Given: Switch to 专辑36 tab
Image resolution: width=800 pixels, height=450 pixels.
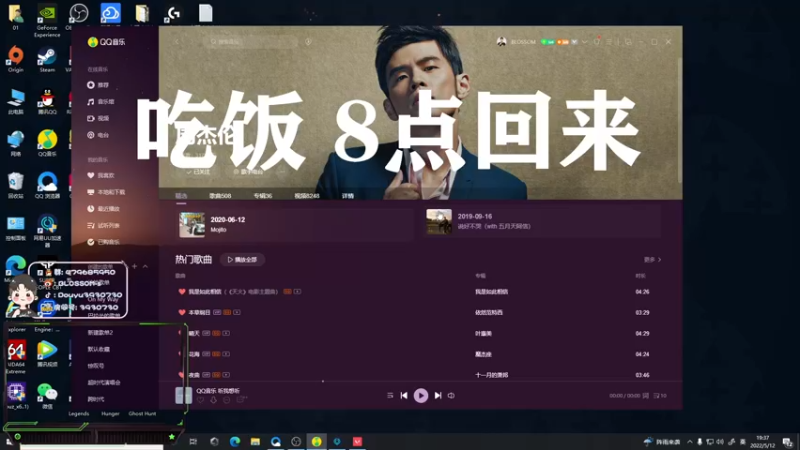Looking at the screenshot, I should tap(263, 196).
